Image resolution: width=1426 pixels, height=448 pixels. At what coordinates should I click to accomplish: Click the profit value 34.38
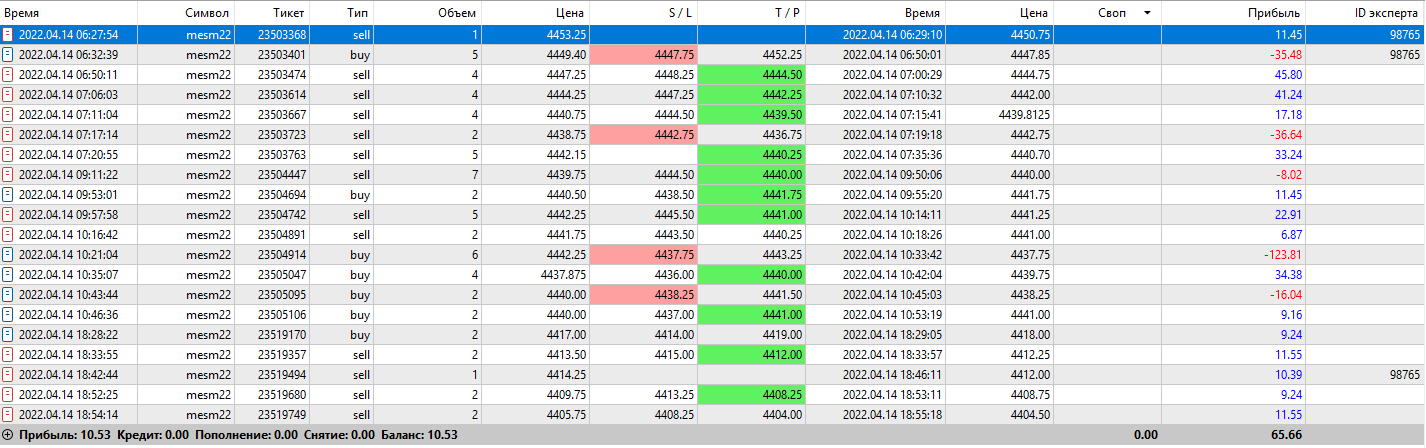coord(1286,274)
